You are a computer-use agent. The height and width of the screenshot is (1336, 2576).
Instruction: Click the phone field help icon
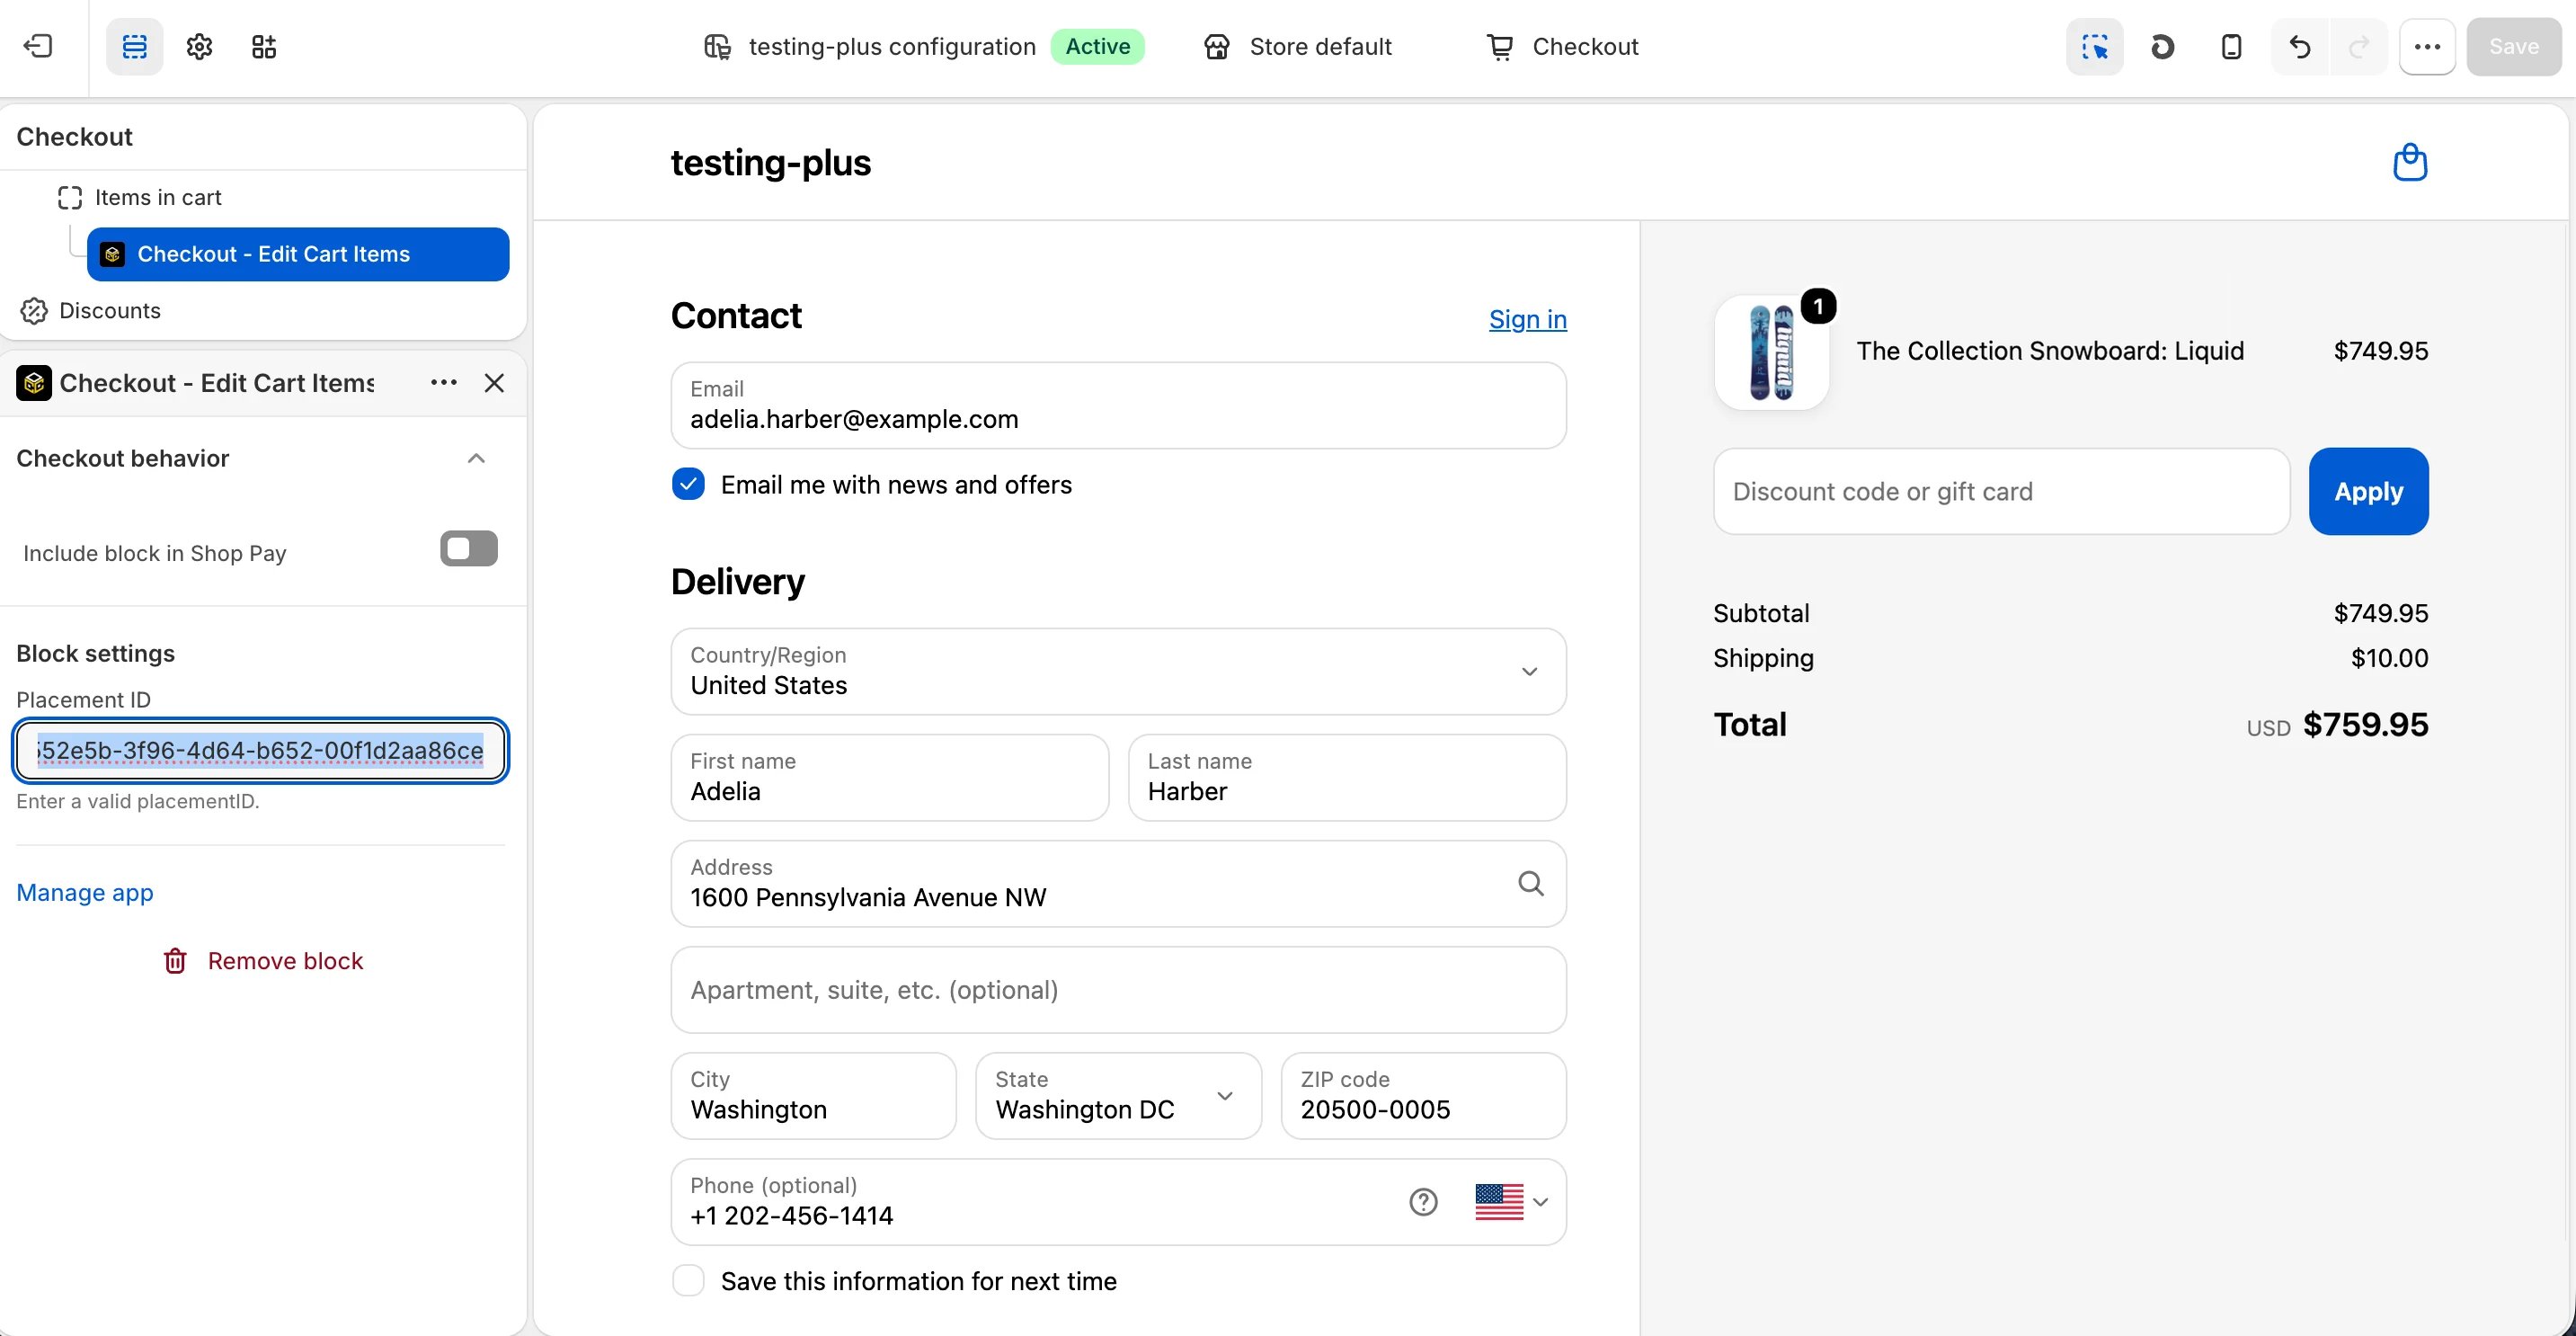1423,1201
